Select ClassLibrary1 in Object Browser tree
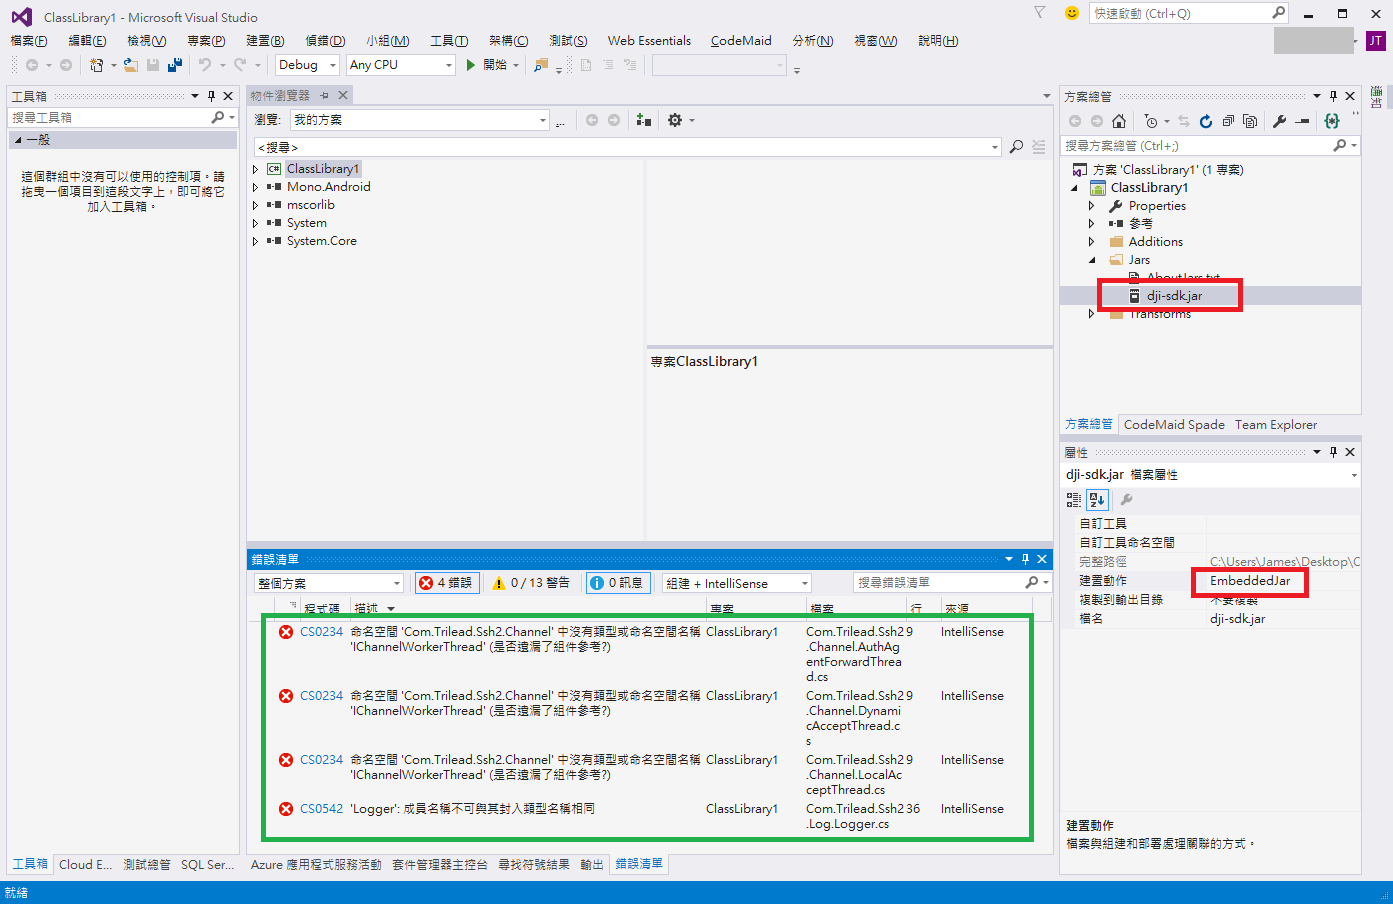The image size is (1393, 904). (x=322, y=169)
